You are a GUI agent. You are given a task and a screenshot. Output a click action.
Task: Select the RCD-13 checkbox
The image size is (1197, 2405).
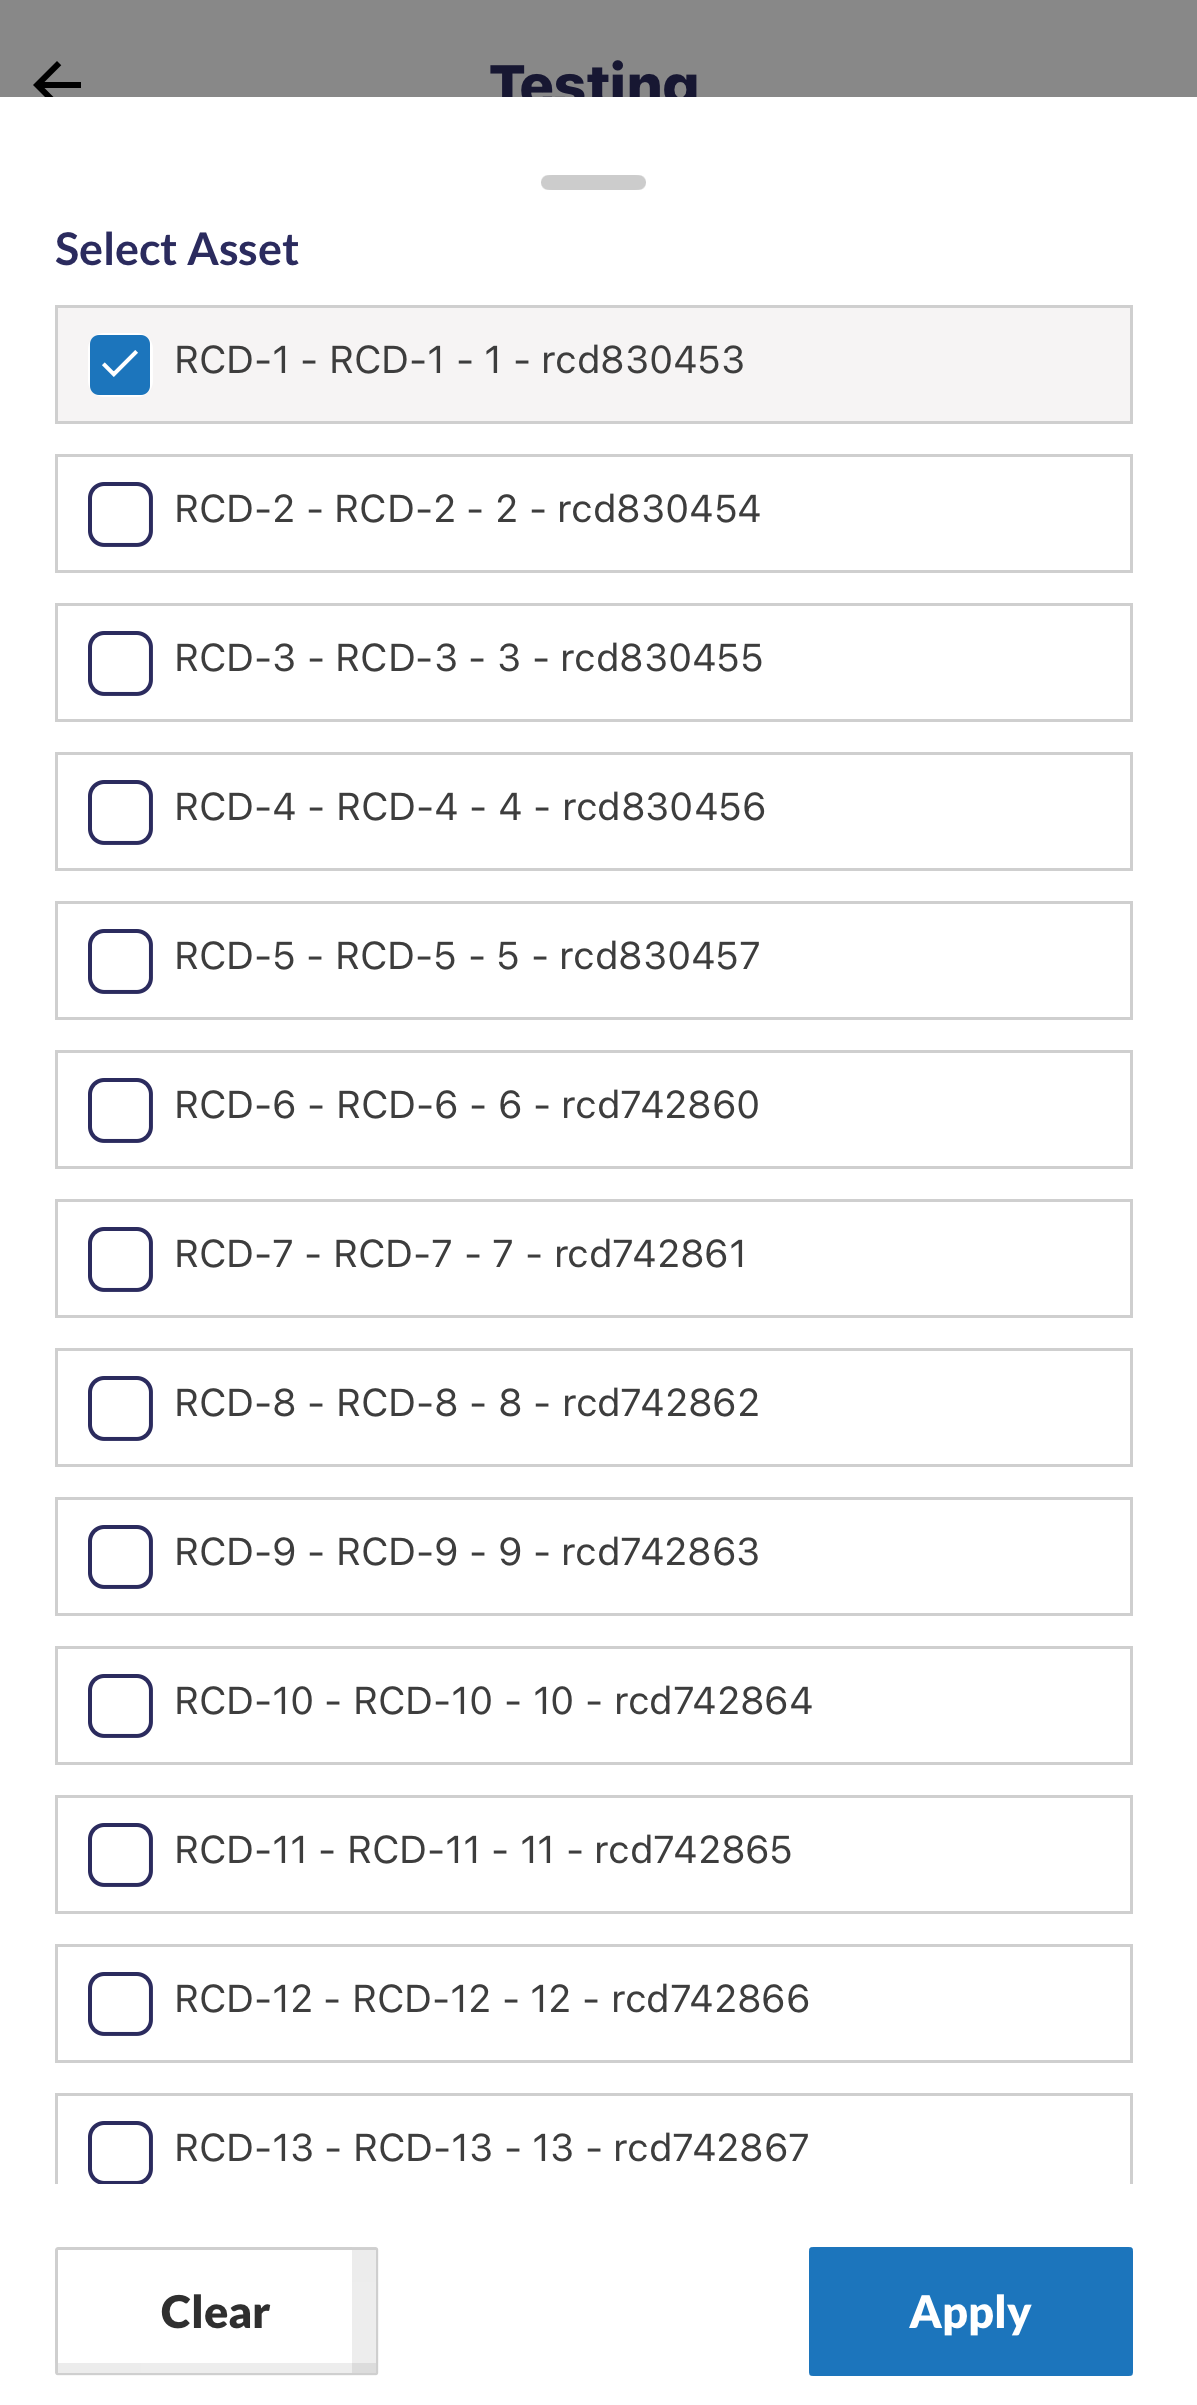[x=120, y=2151]
